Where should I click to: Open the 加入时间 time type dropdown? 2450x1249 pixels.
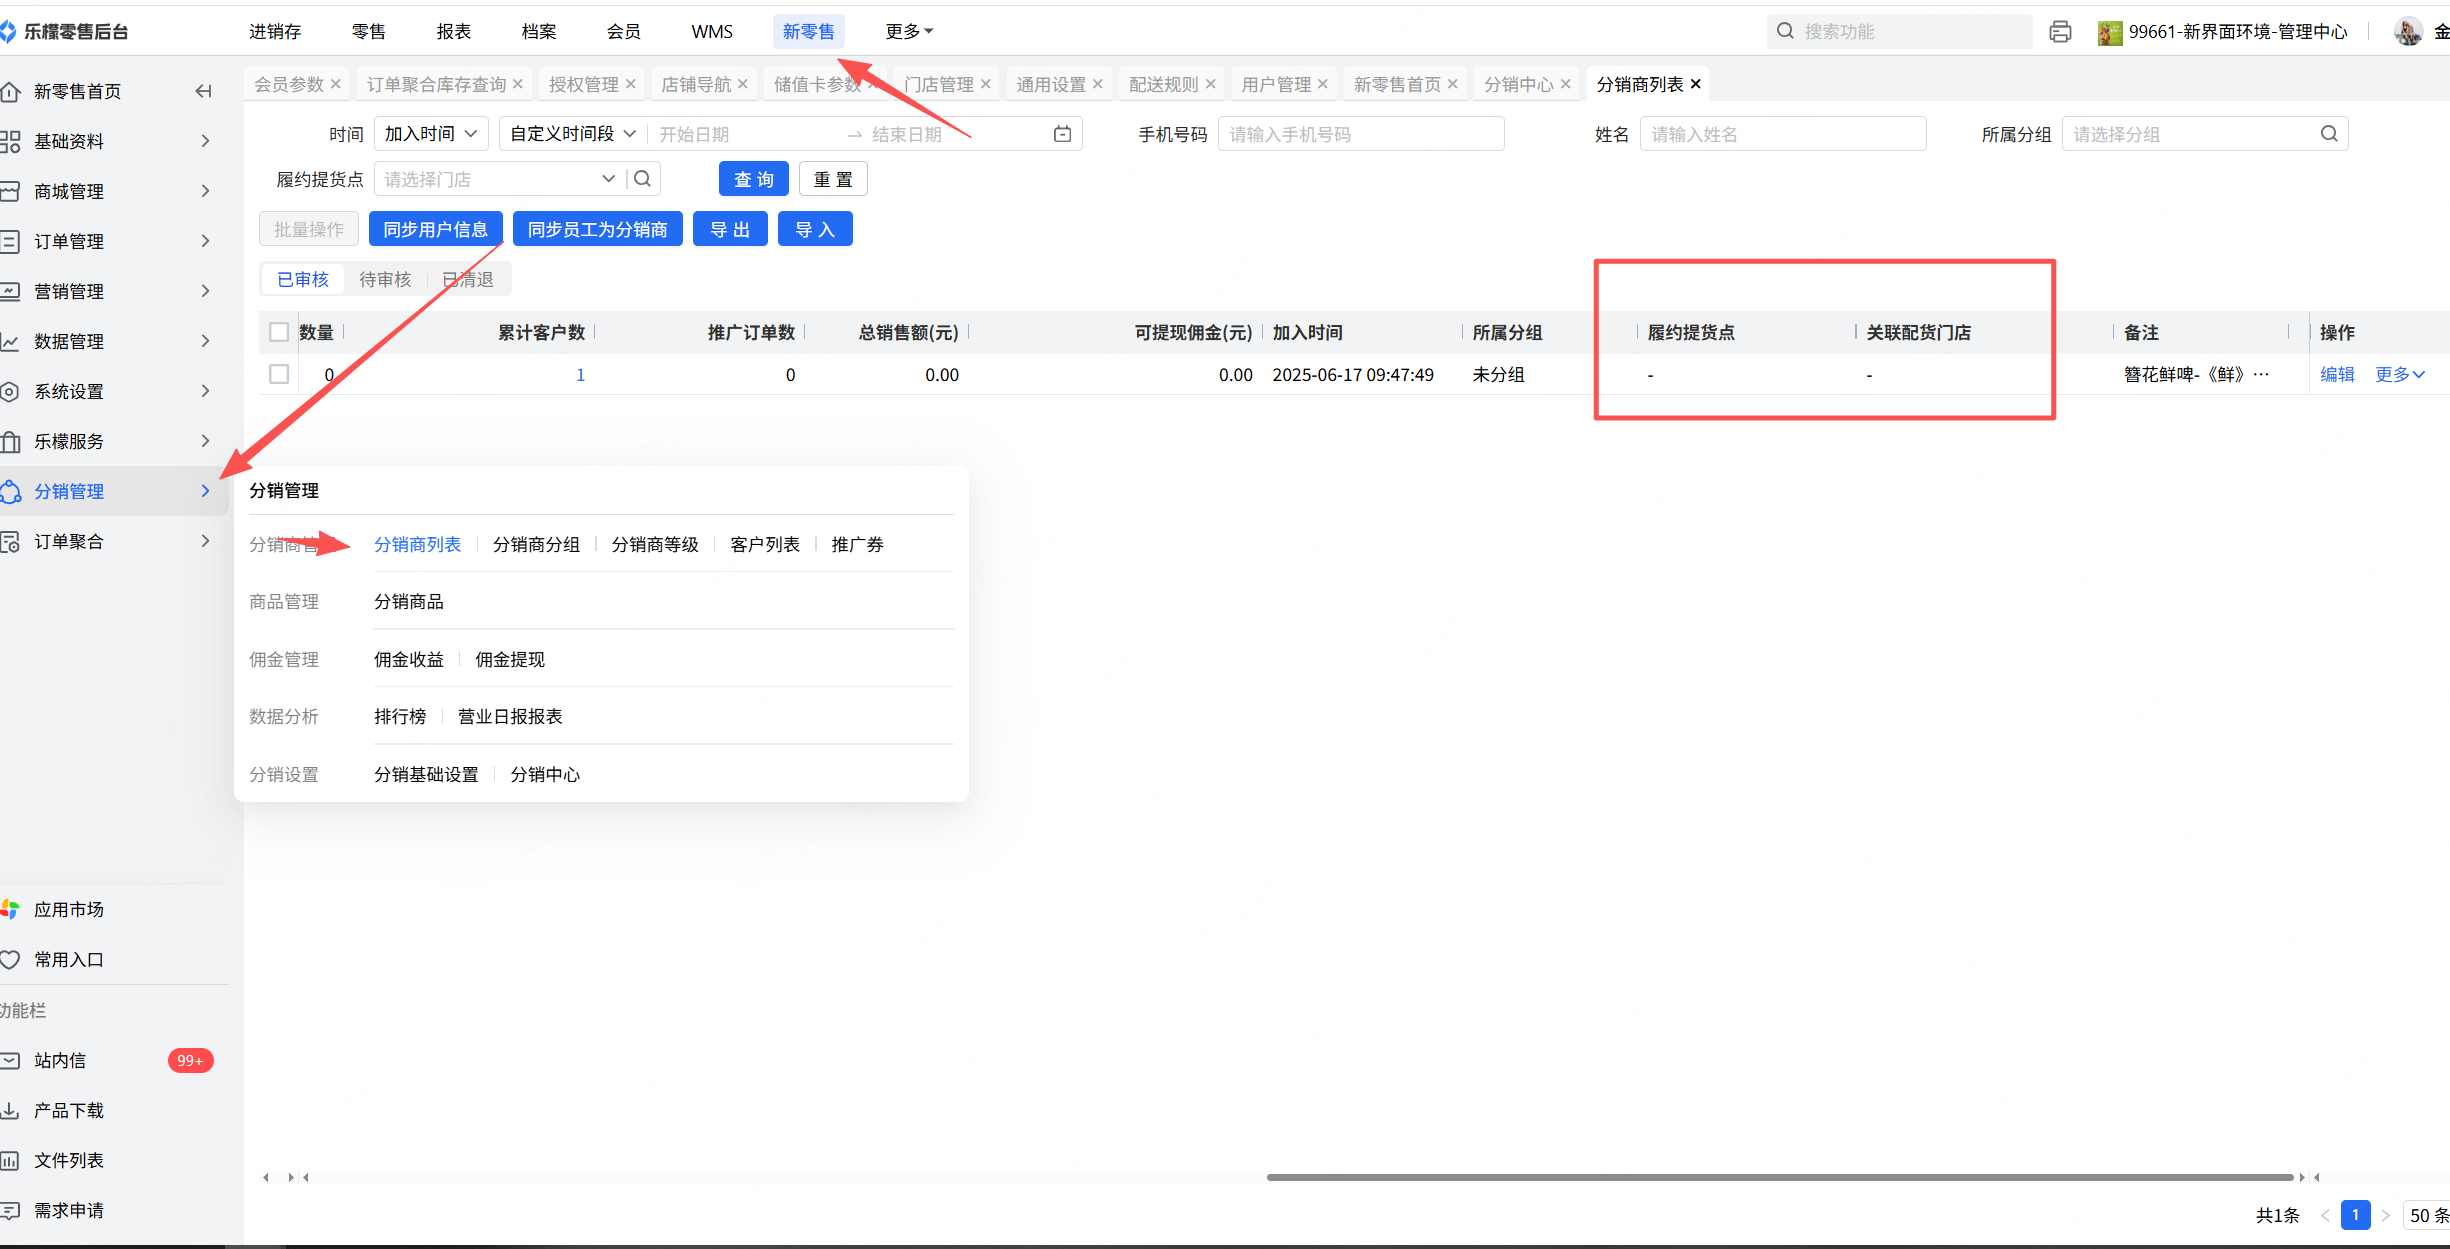431,134
